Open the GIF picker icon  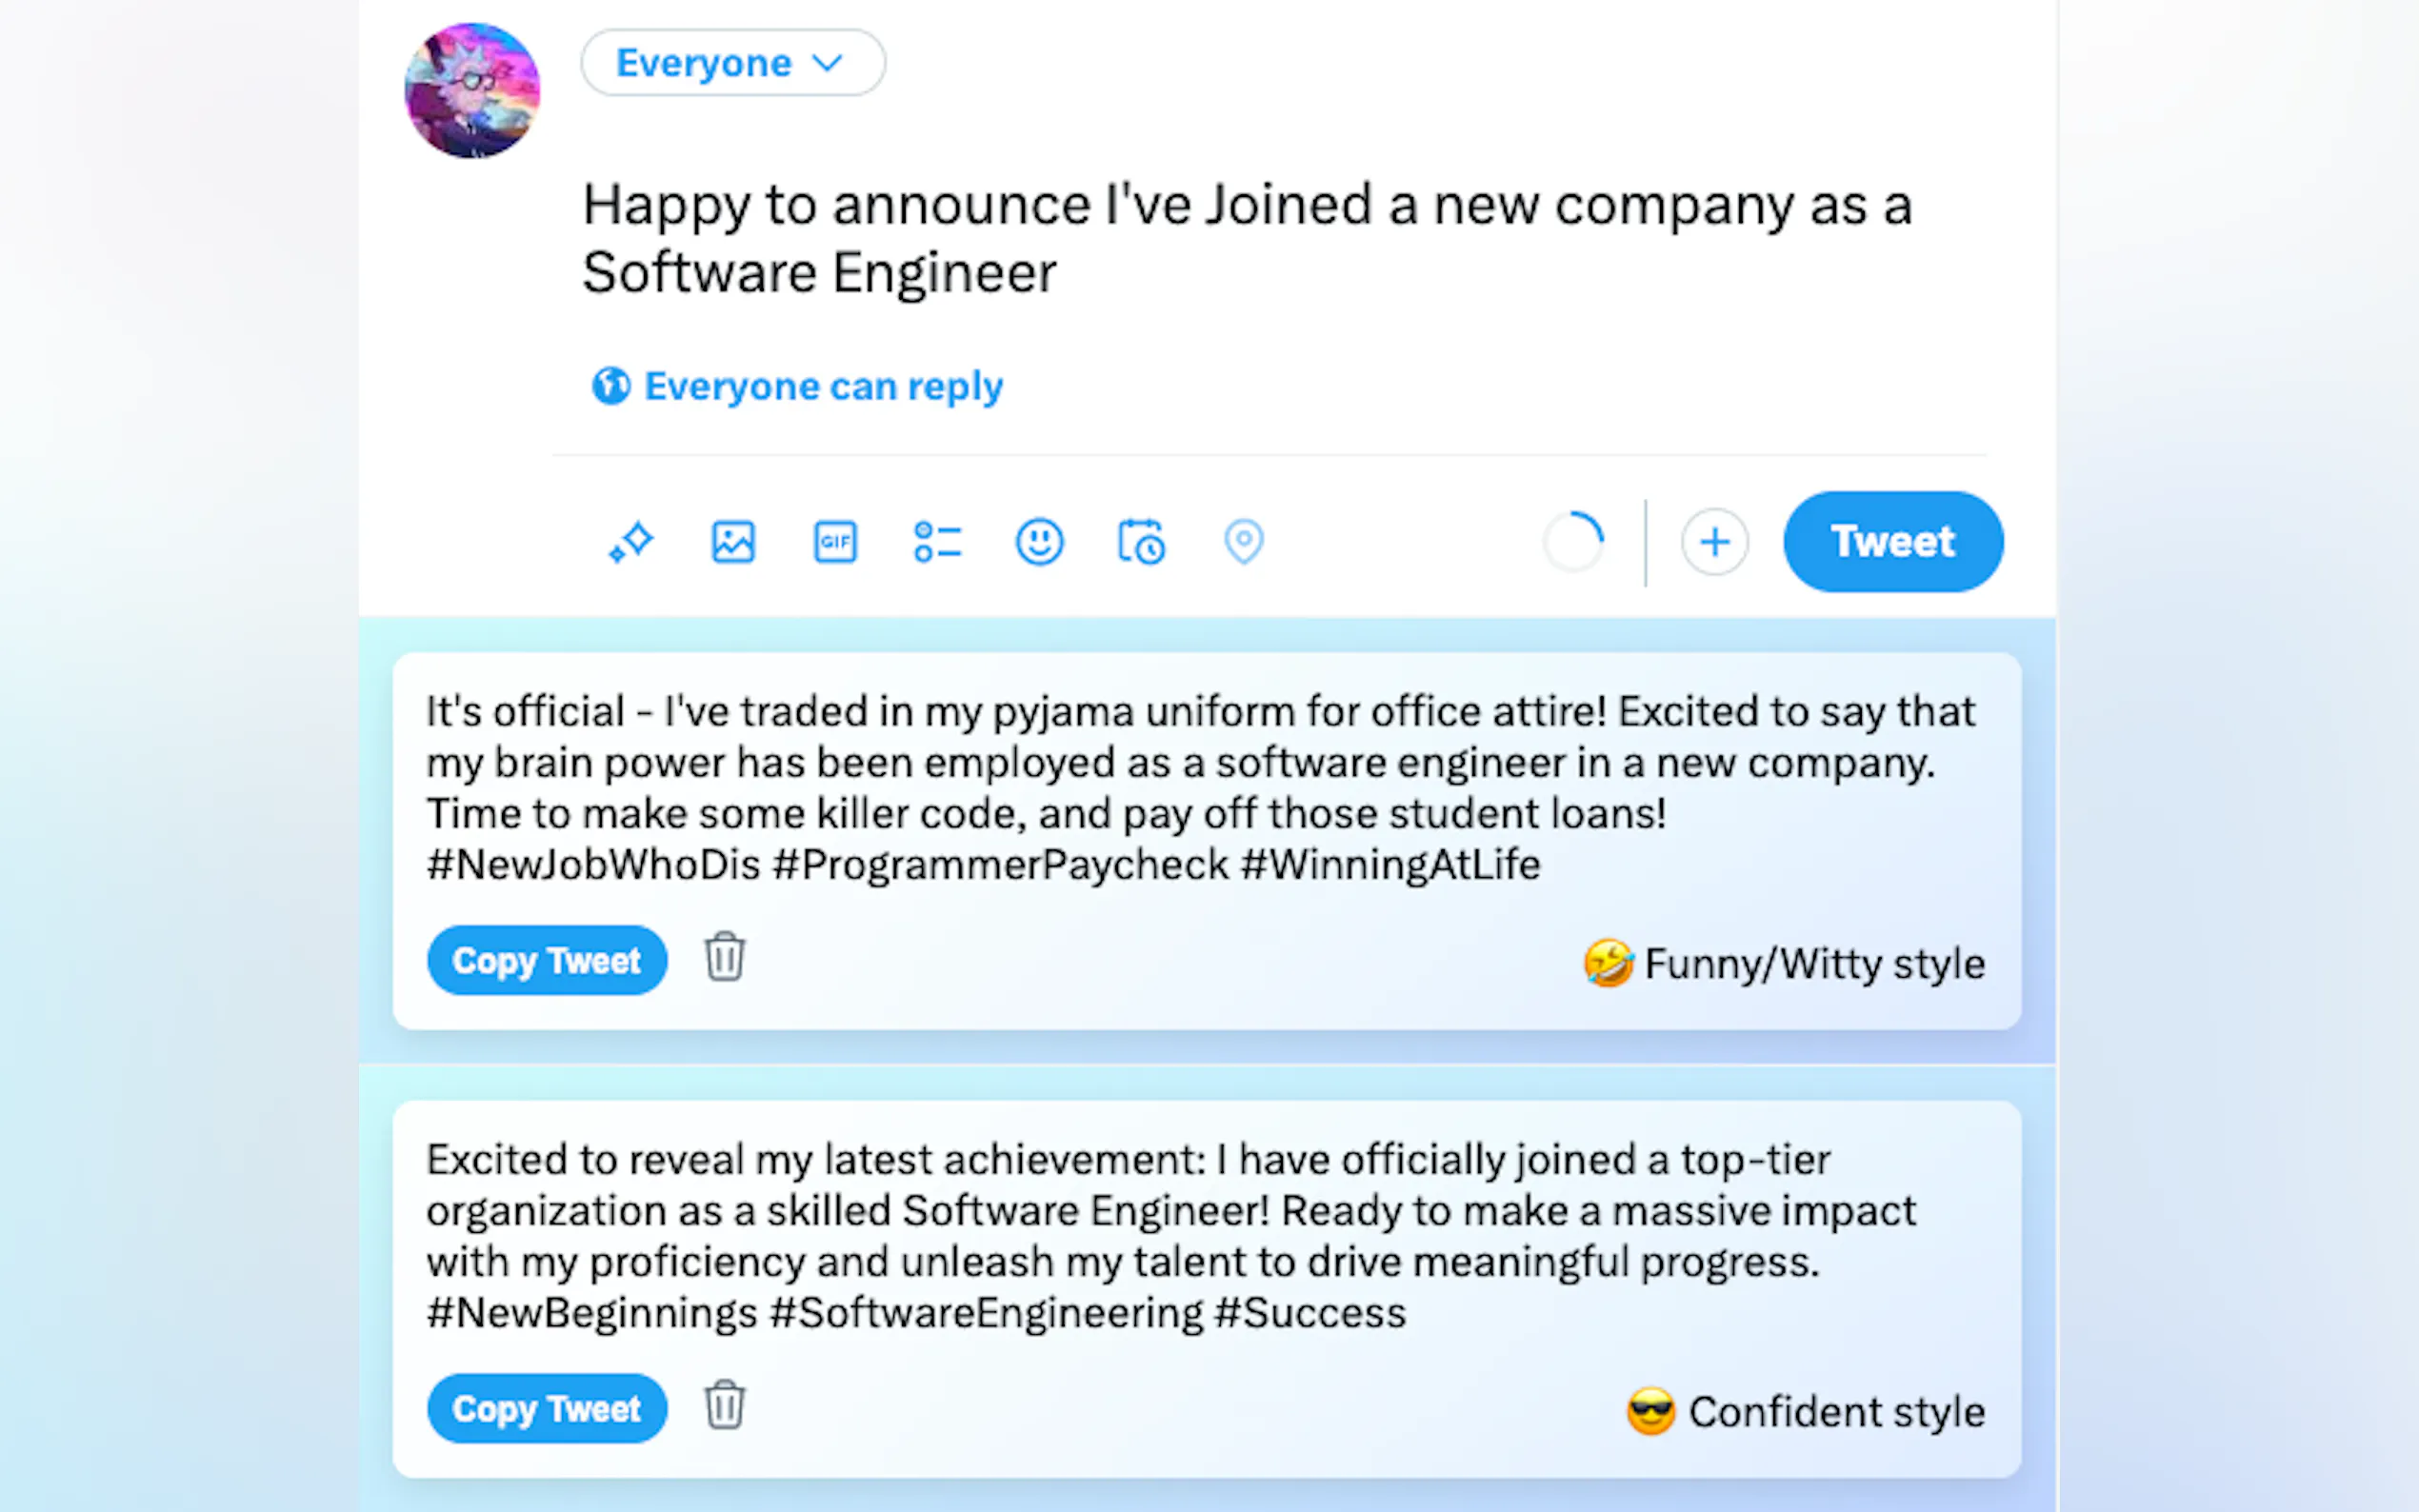point(835,542)
